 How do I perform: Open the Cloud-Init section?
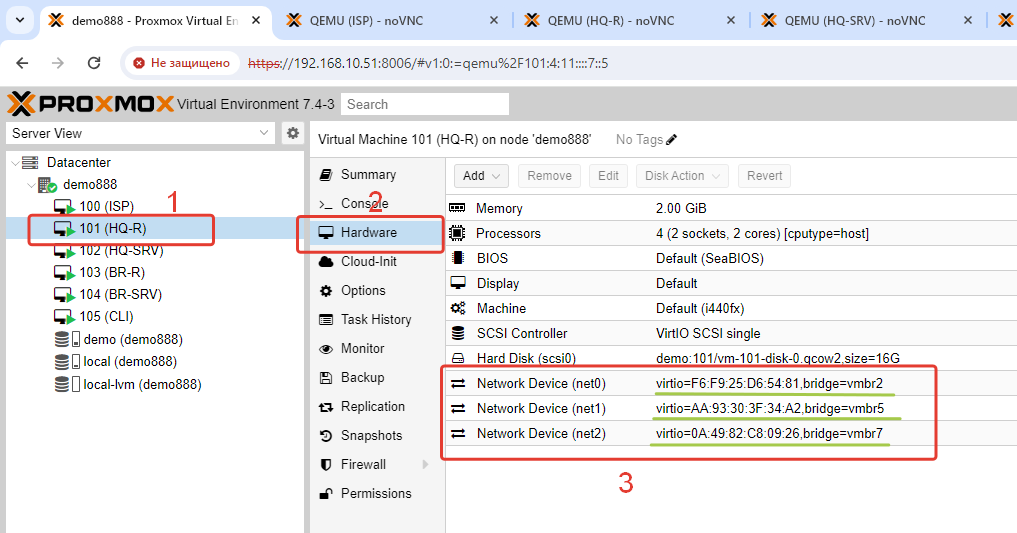coord(369,261)
